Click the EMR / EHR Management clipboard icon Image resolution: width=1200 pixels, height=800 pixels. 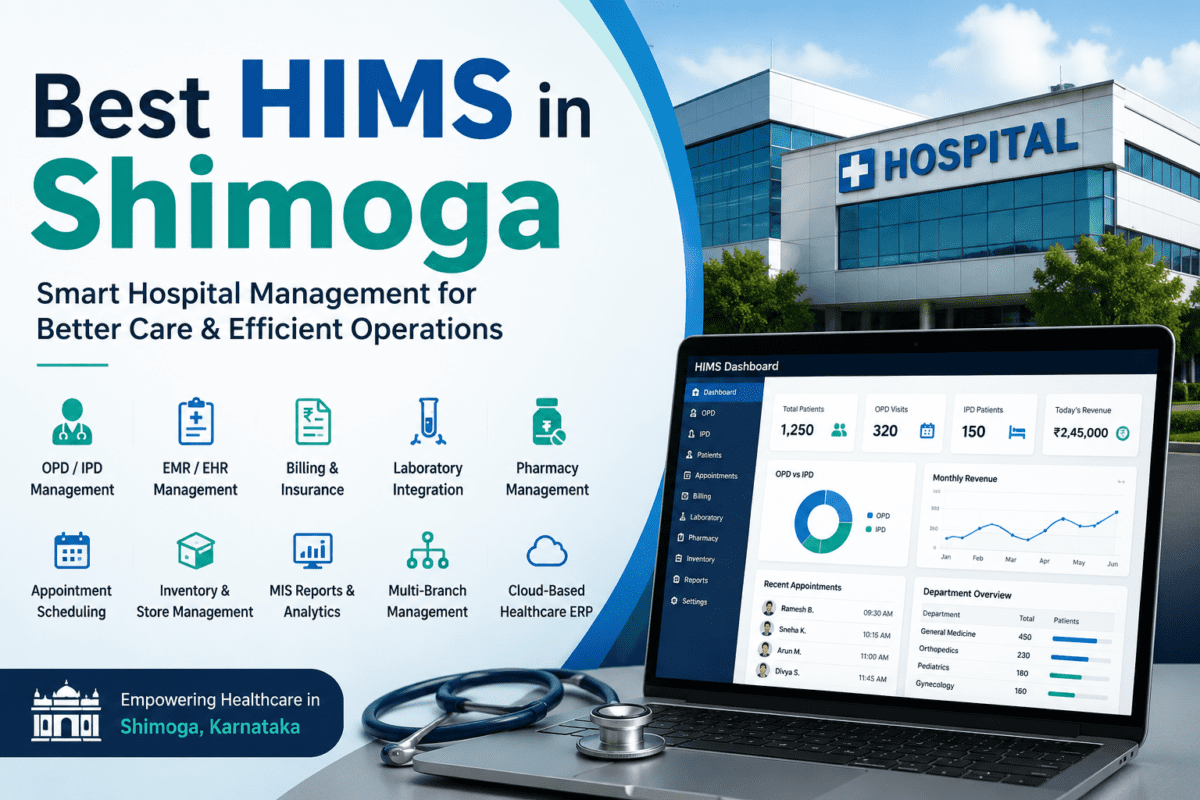196,421
